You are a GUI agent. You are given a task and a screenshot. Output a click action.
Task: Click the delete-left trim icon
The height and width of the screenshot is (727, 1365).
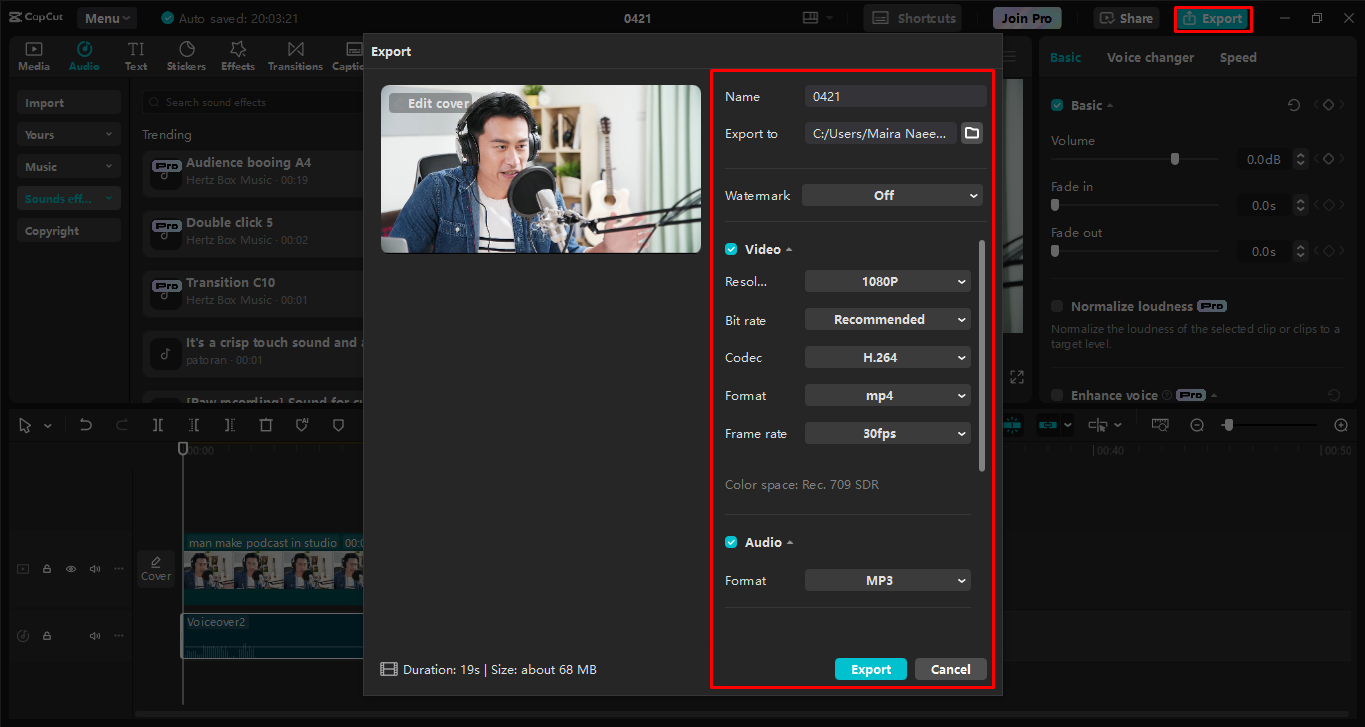point(194,425)
